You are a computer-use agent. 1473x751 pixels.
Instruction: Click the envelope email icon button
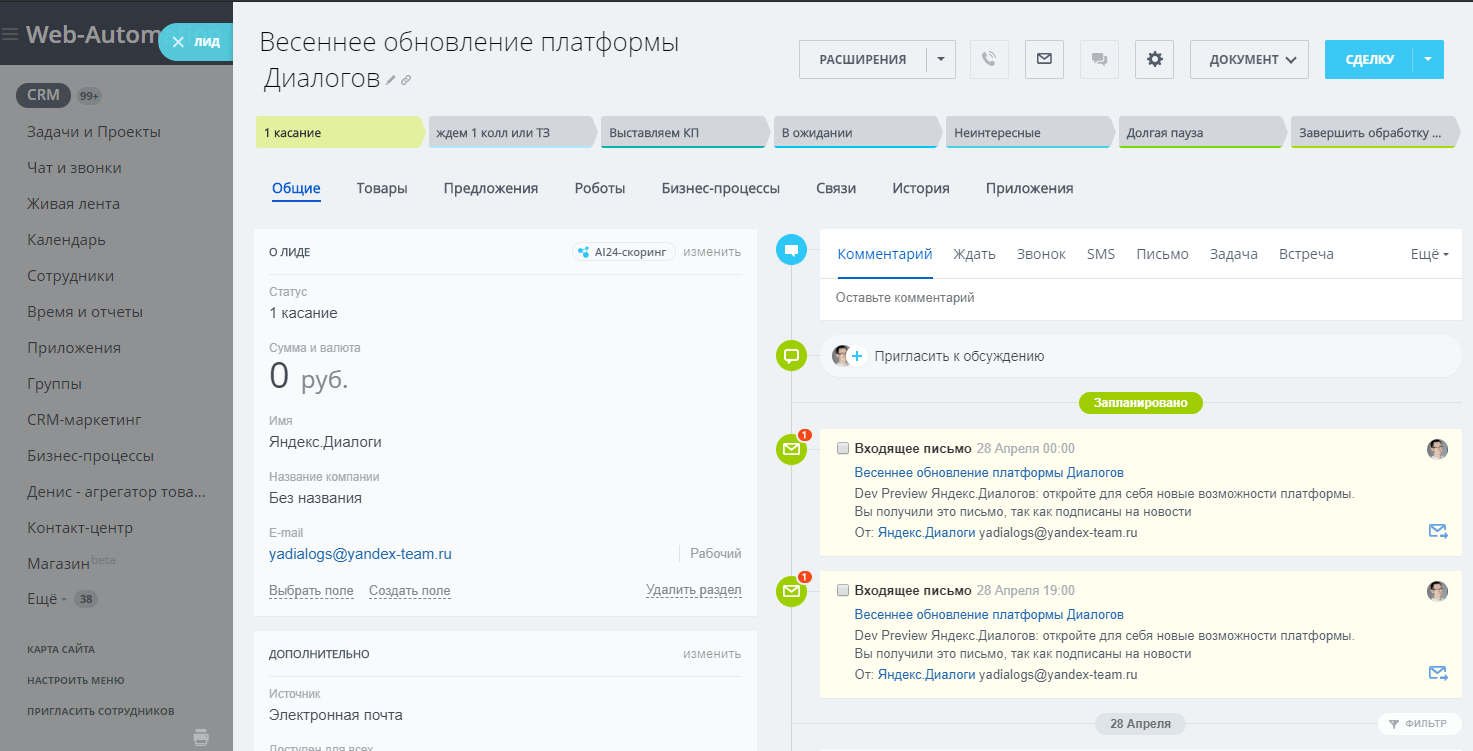[x=1044, y=59]
